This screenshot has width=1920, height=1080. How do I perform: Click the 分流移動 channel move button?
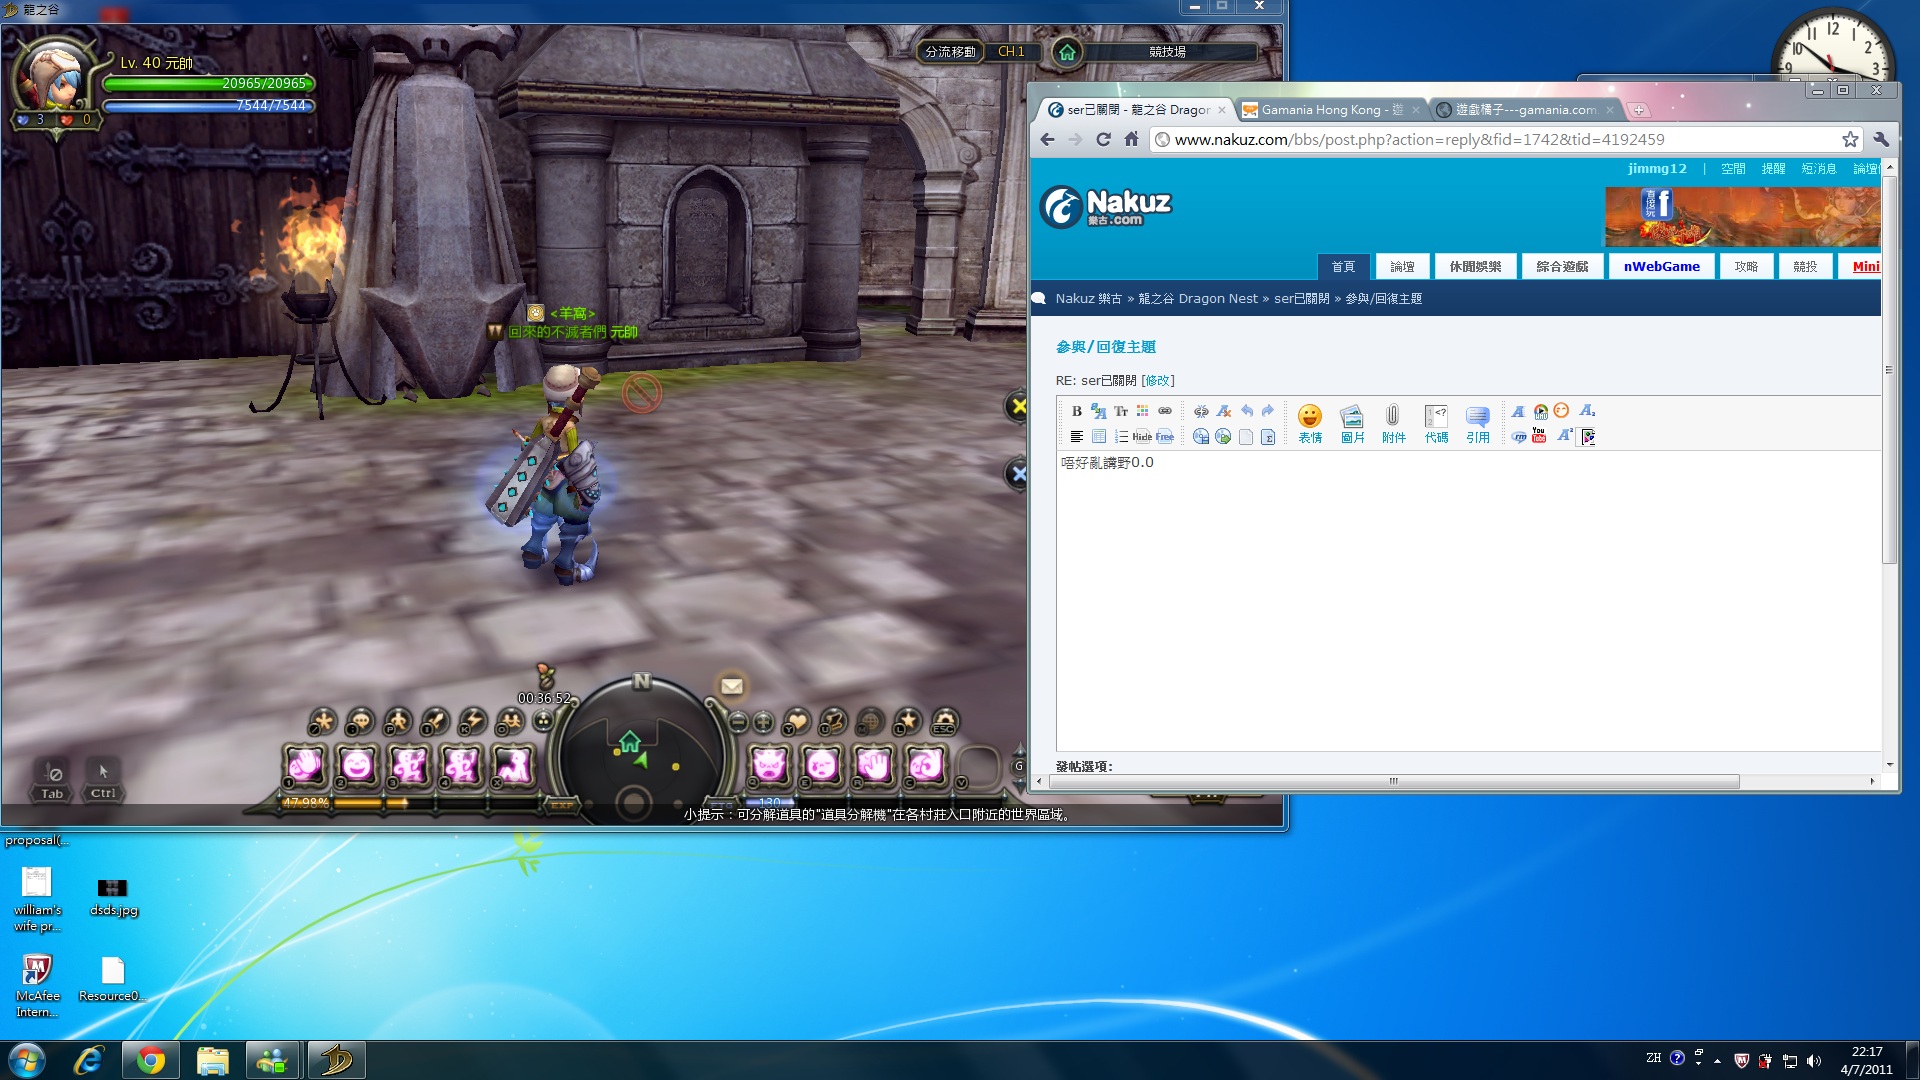tap(949, 52)
